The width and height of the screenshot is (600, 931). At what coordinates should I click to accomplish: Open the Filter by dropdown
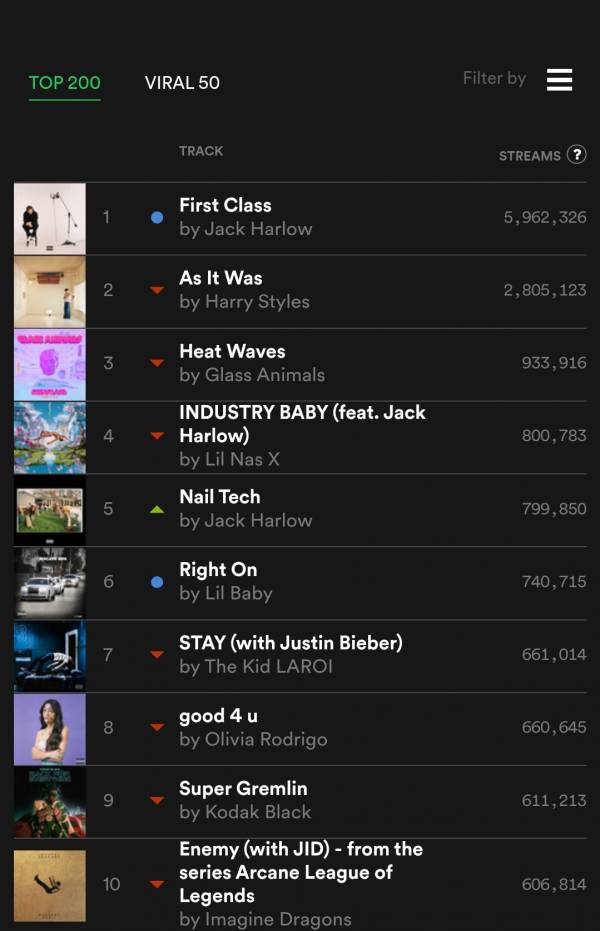(494, 78)
